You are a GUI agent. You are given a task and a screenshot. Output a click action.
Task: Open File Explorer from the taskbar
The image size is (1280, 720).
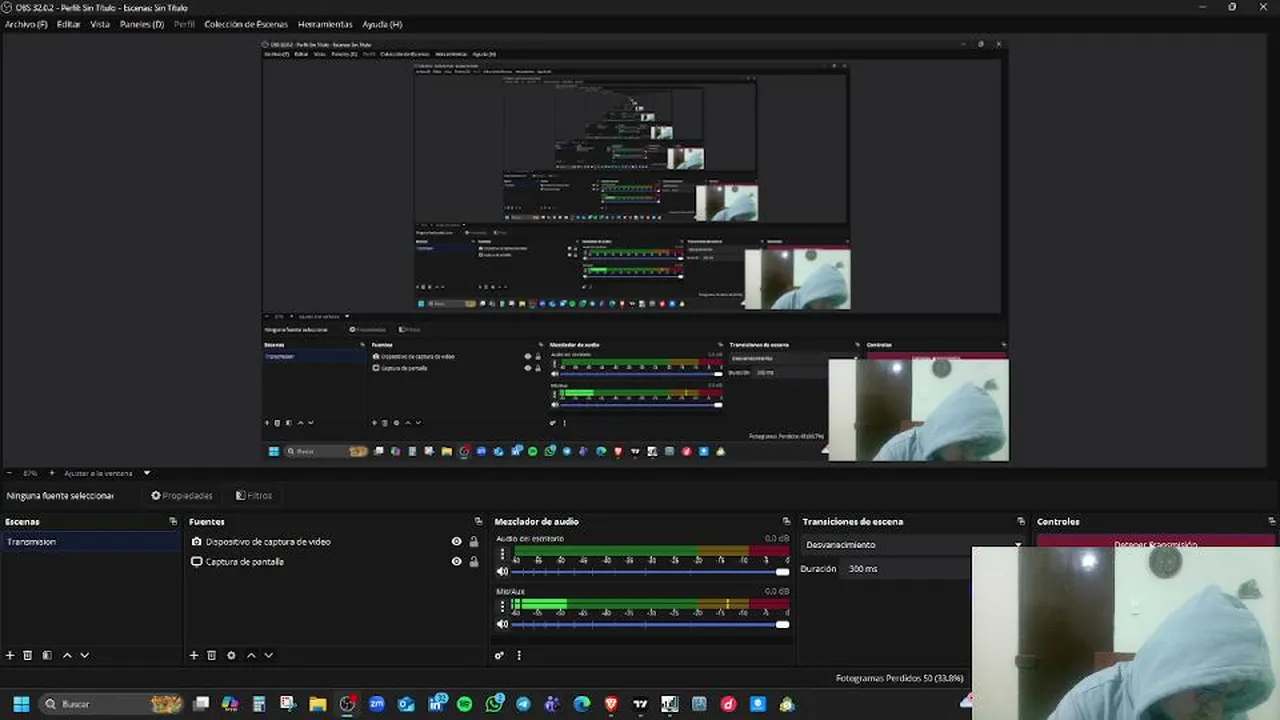point(317,704)
